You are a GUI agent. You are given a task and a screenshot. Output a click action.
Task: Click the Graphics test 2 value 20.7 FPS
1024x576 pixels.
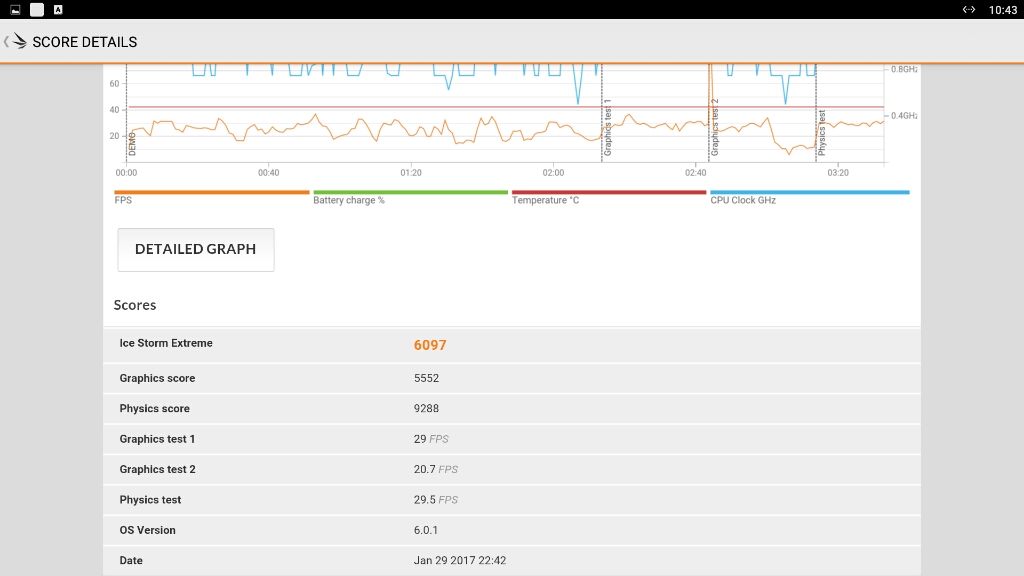436,469
